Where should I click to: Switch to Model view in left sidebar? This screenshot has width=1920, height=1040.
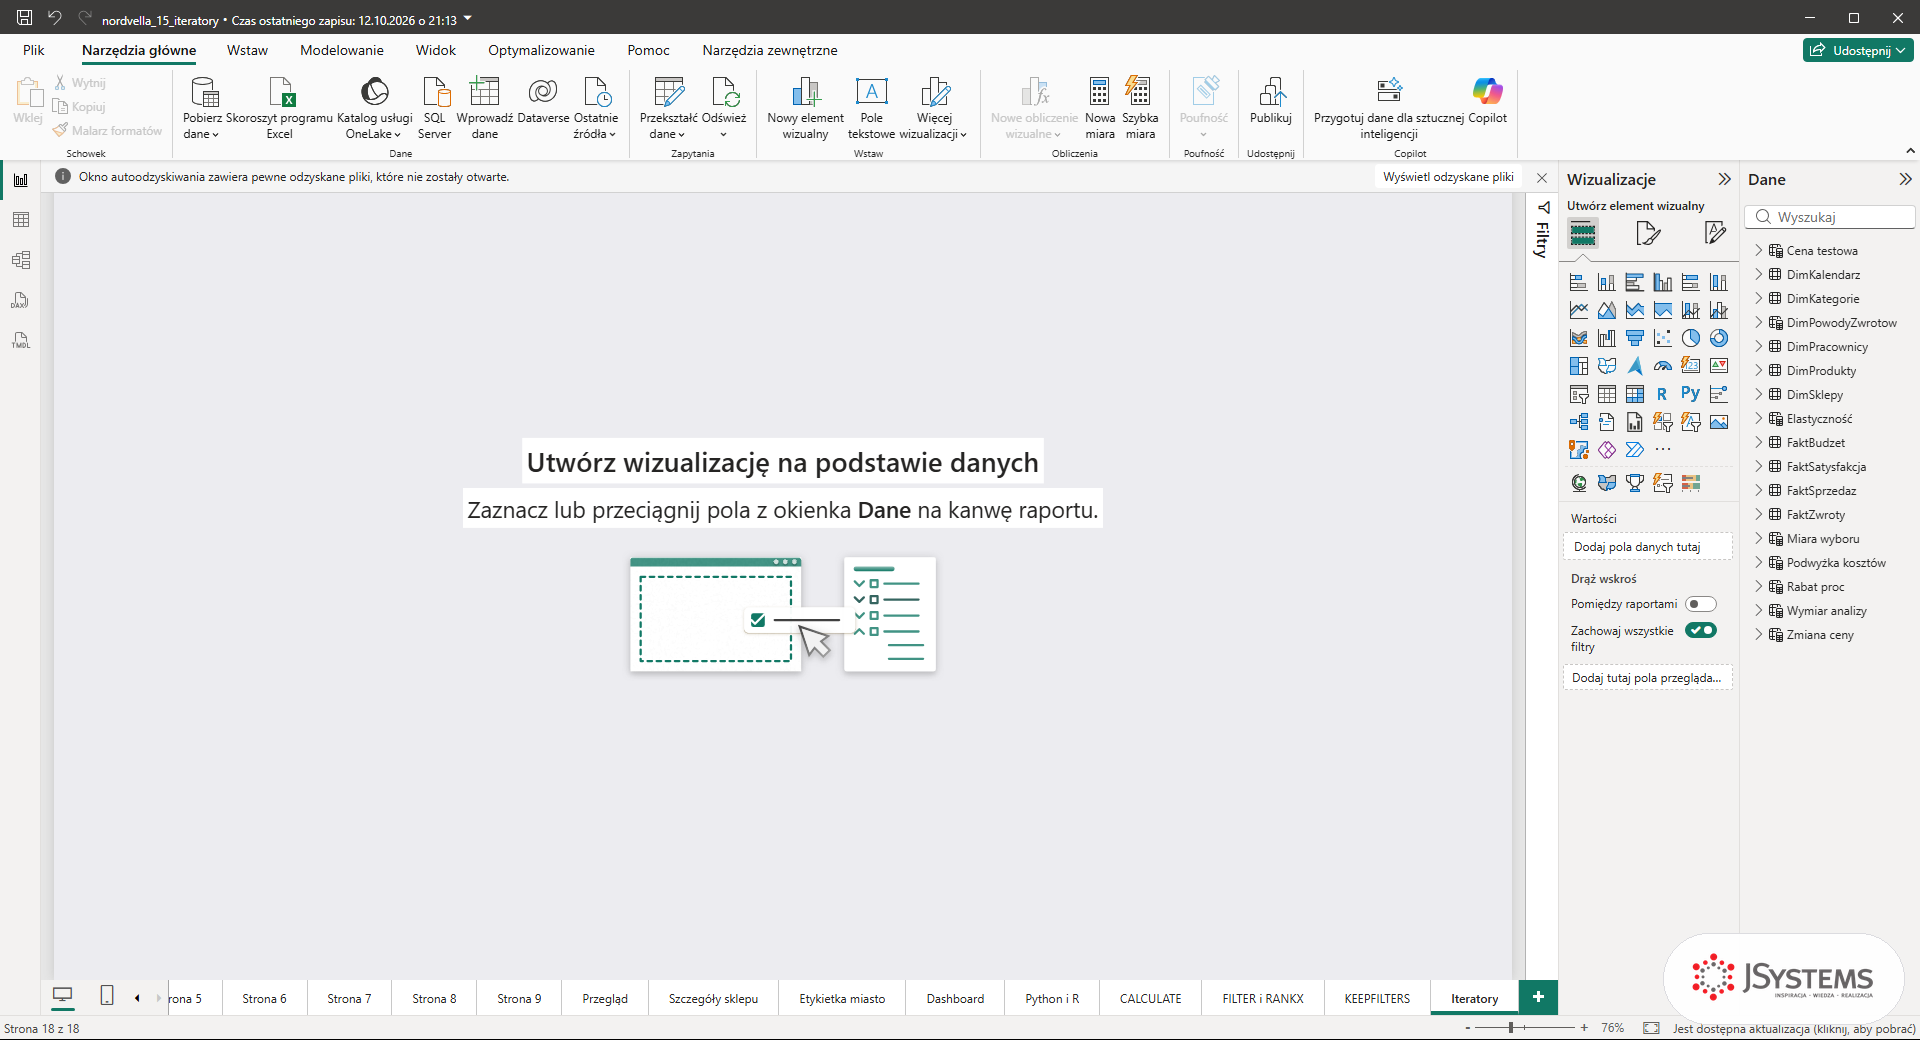21,260
